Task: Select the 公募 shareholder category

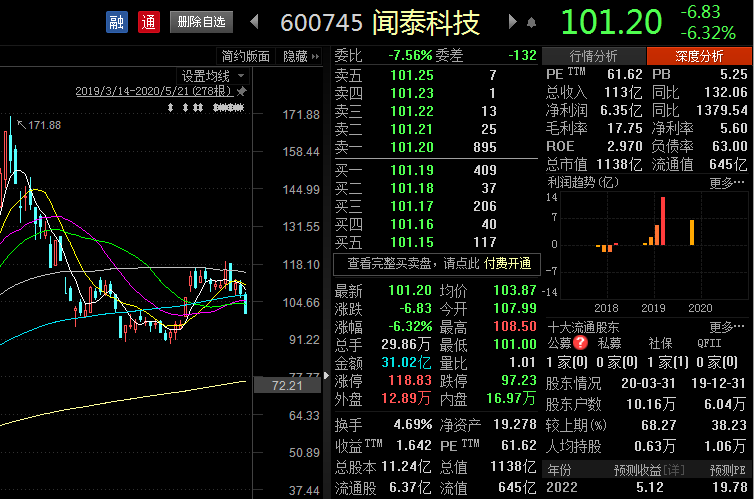Action: (x=559, y=343)
